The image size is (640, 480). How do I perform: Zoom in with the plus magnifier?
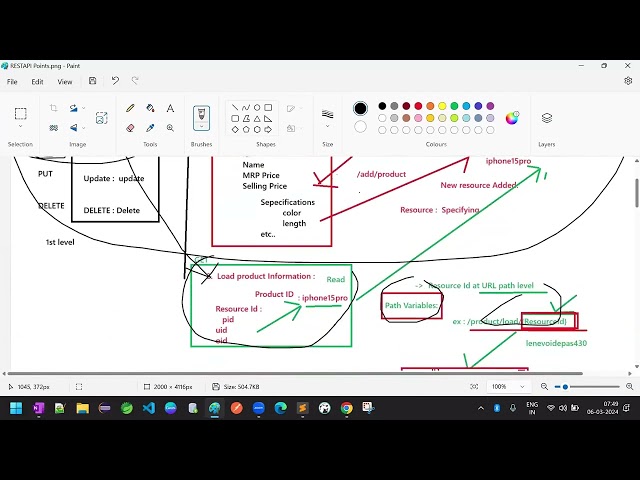pyautogui.click(x=629, y=386)
